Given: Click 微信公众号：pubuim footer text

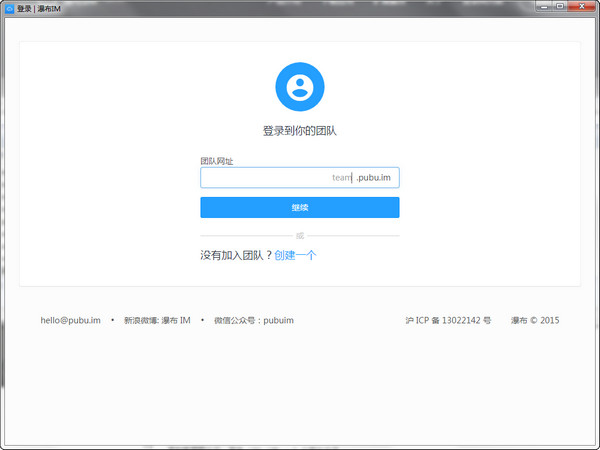Looking at the screenshot, I should [x=254, y=320].
